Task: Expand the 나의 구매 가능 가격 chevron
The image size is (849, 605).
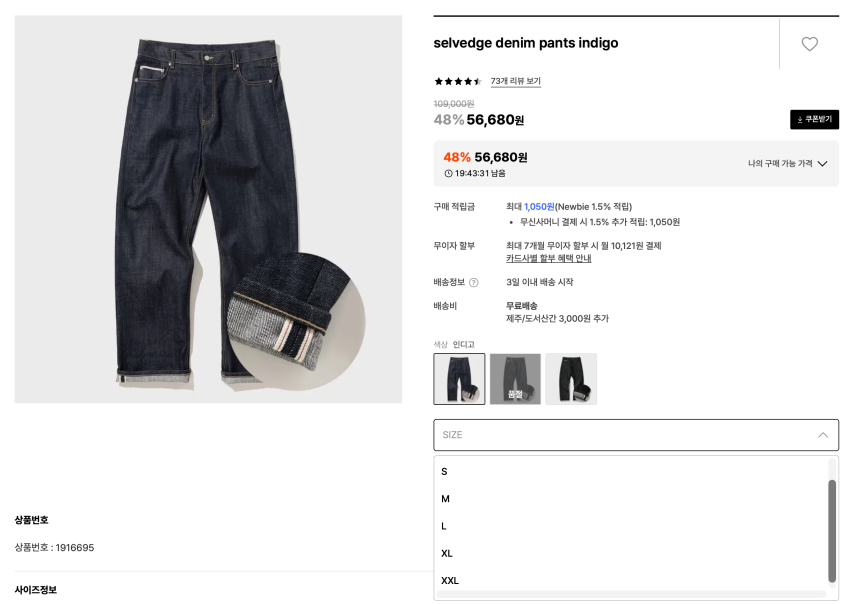Action: (822, 164)
